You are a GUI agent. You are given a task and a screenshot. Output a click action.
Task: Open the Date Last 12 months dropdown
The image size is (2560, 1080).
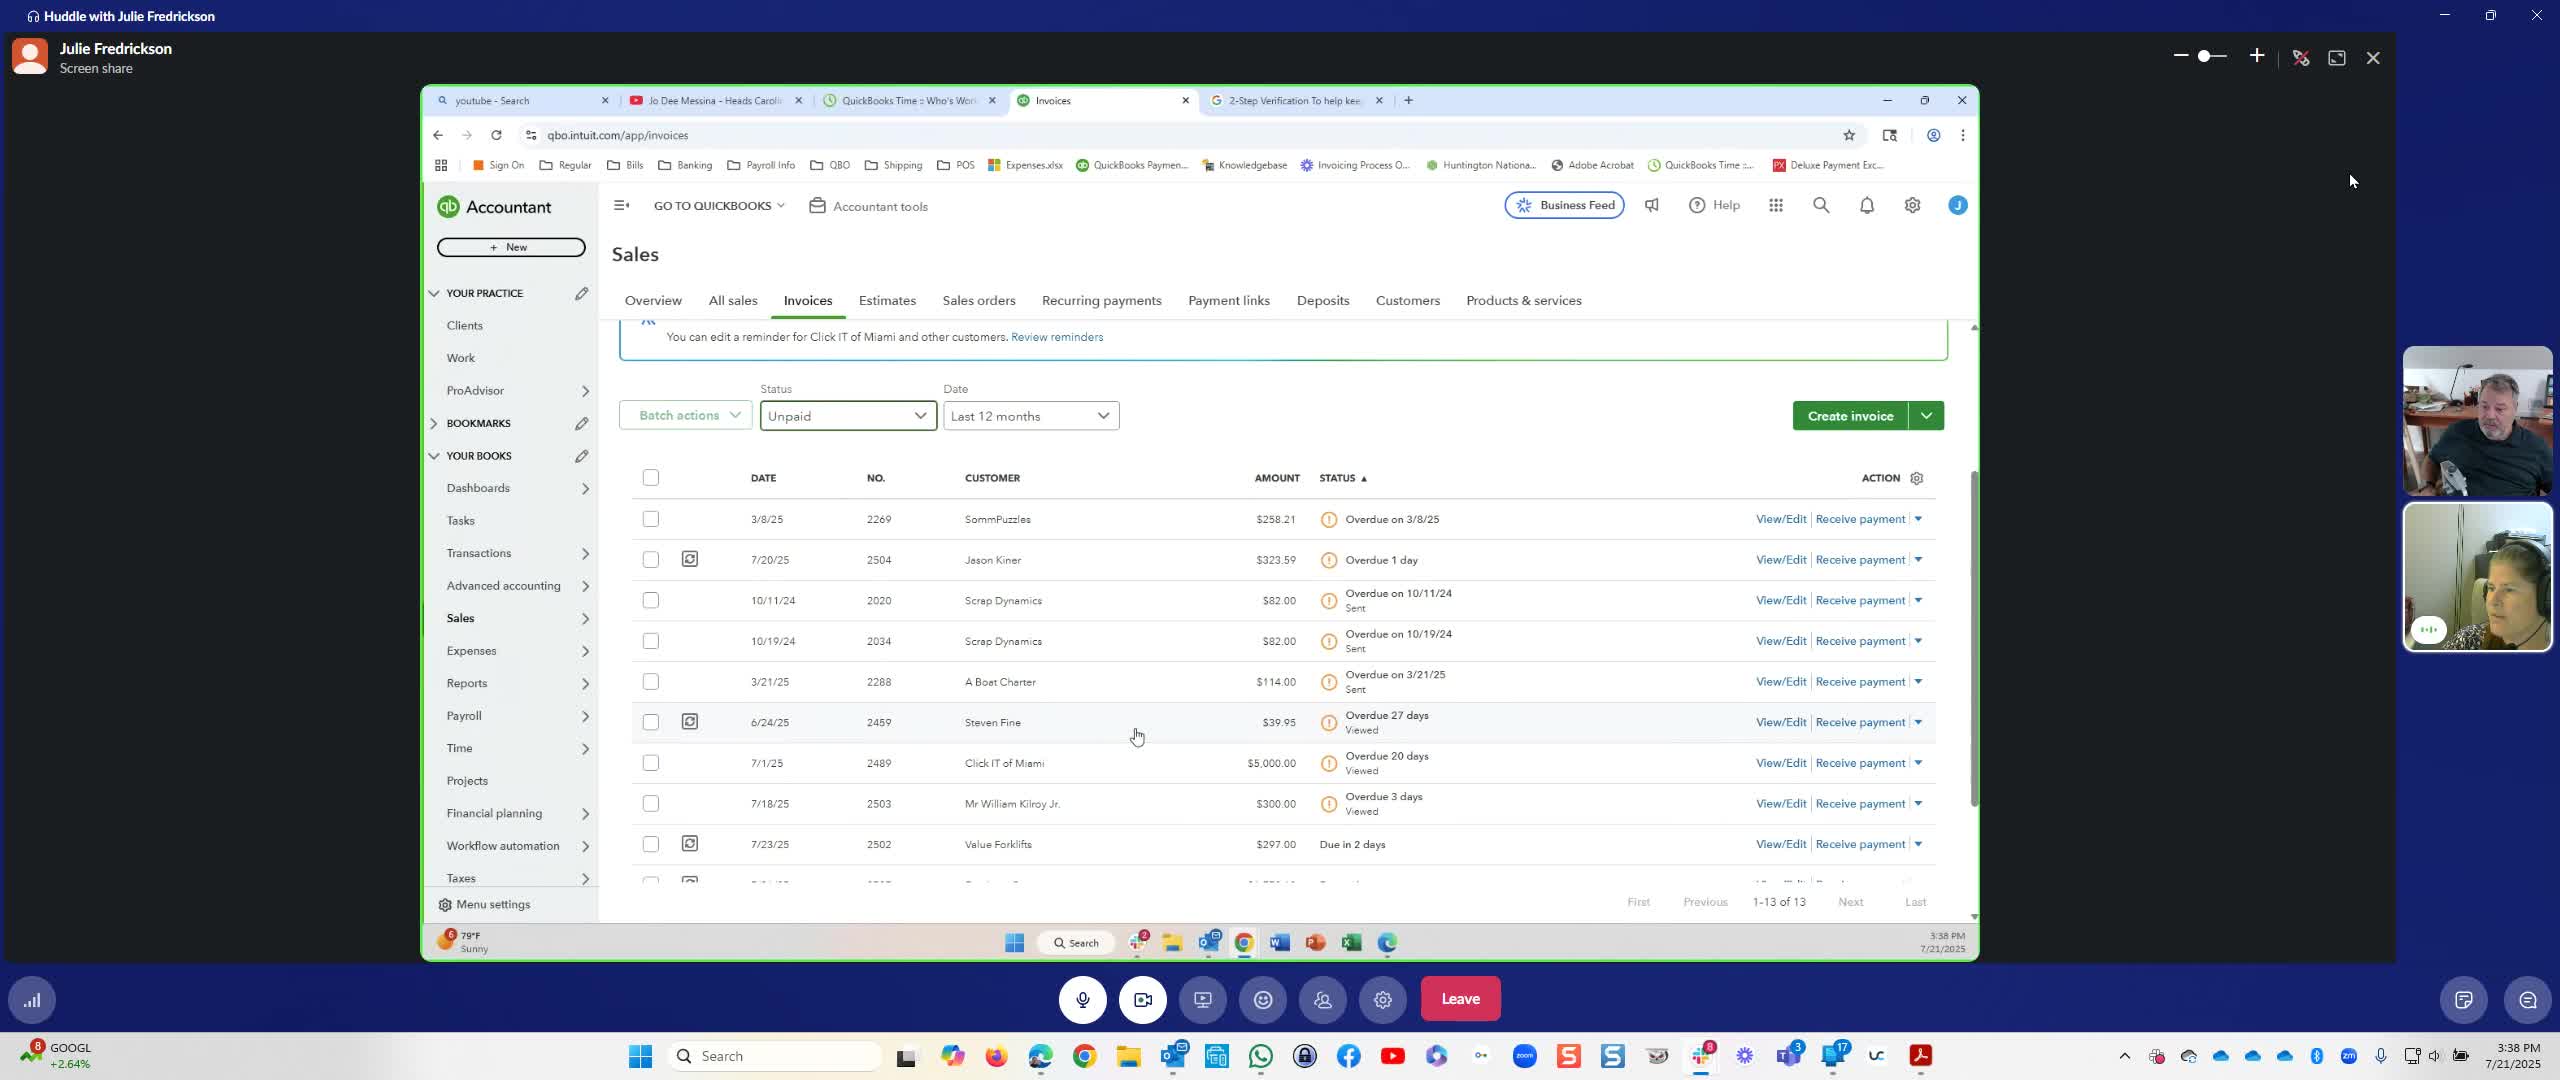(x=1031, y=416)
